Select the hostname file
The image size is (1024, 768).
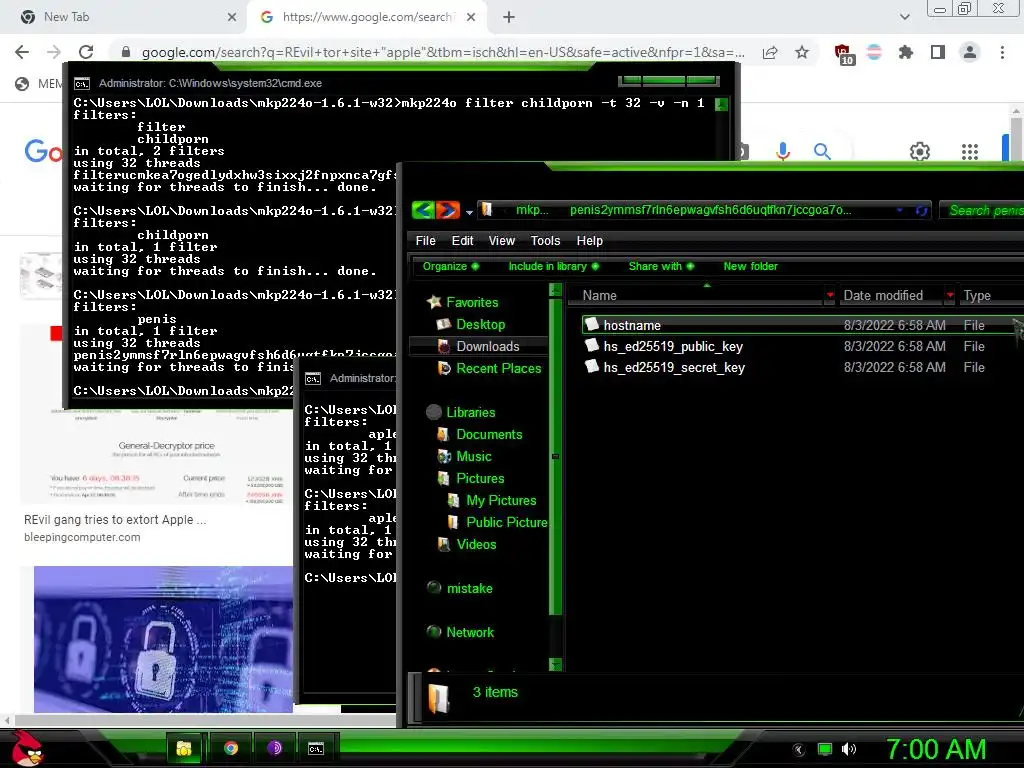(632, 325)
